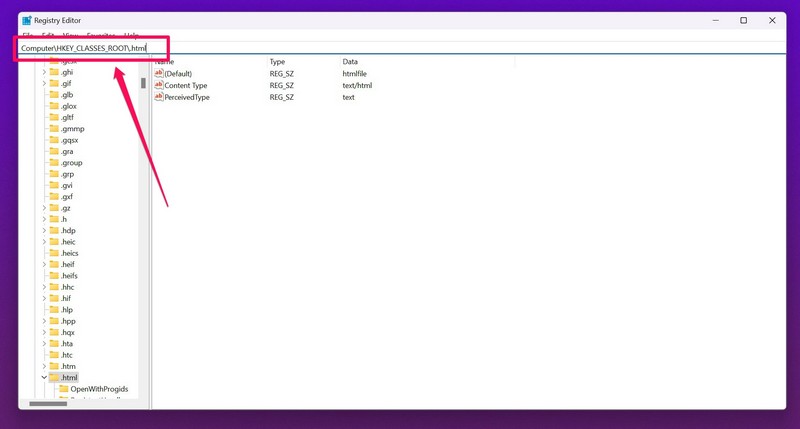The image size is (800, 429).
Task: Click the .gmmp key folder icon
Action: (54, 129)
